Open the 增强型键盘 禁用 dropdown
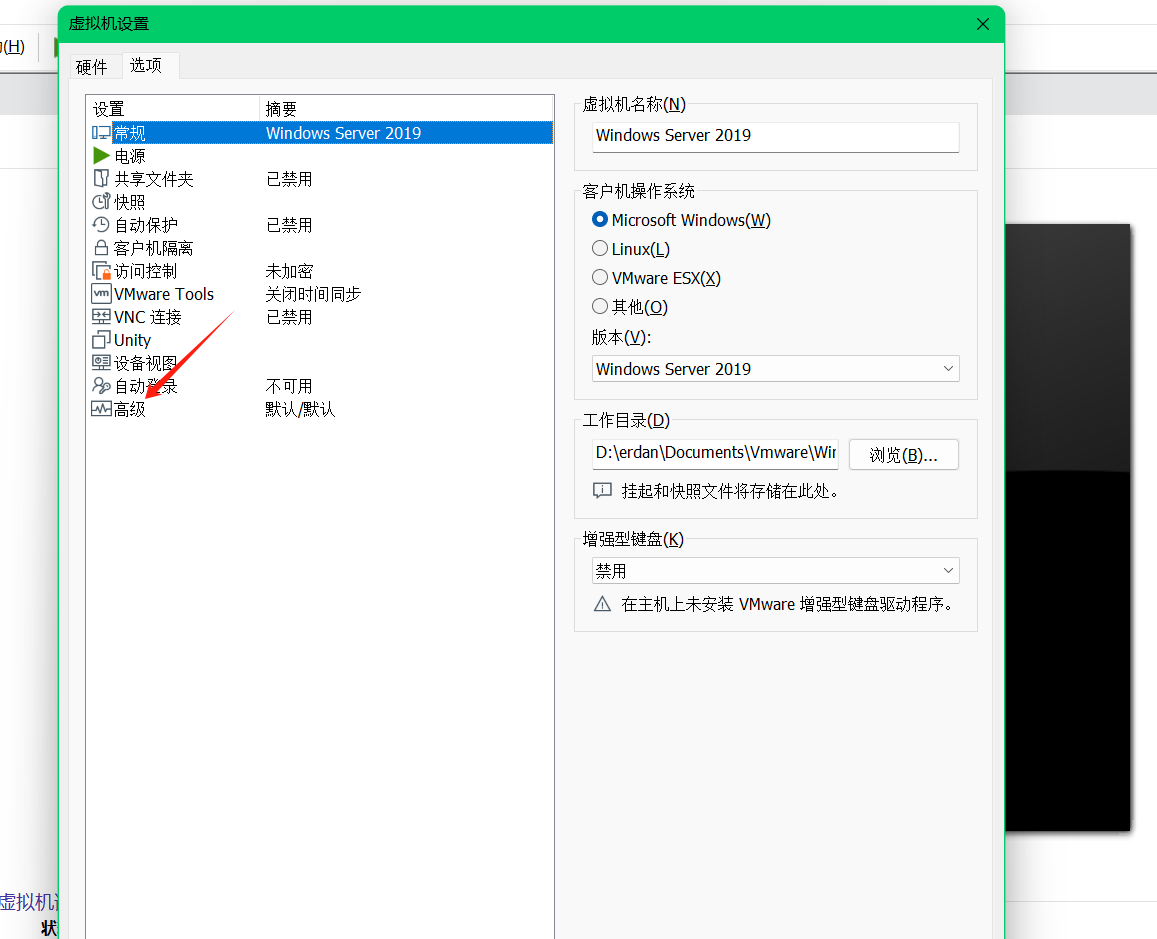 click(776, 571)
